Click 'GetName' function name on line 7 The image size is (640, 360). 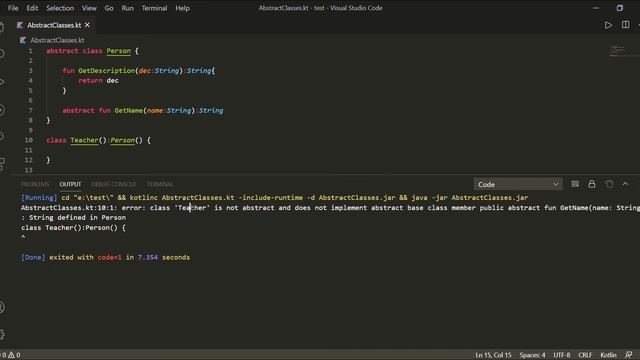(x=129, y=110)
